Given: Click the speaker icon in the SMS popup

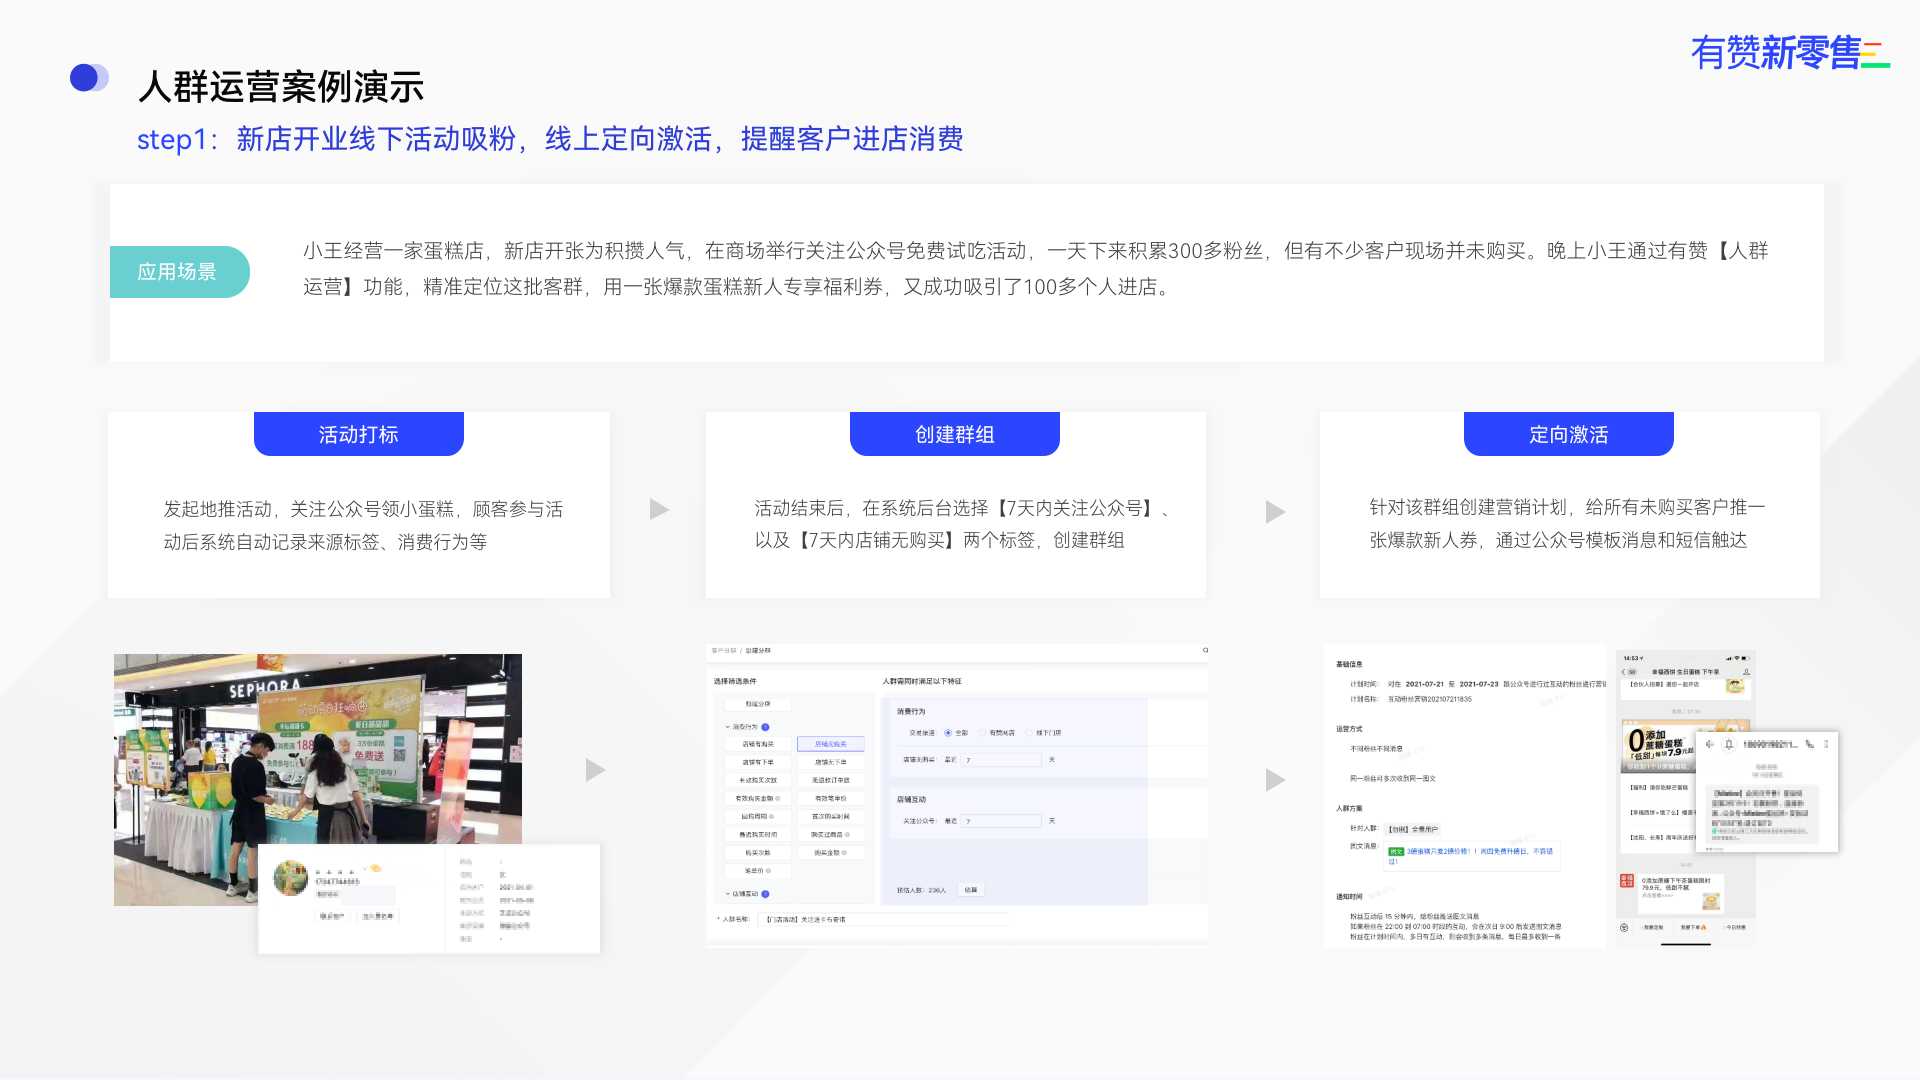Looking at the screenshot, I should point(1709,744).
